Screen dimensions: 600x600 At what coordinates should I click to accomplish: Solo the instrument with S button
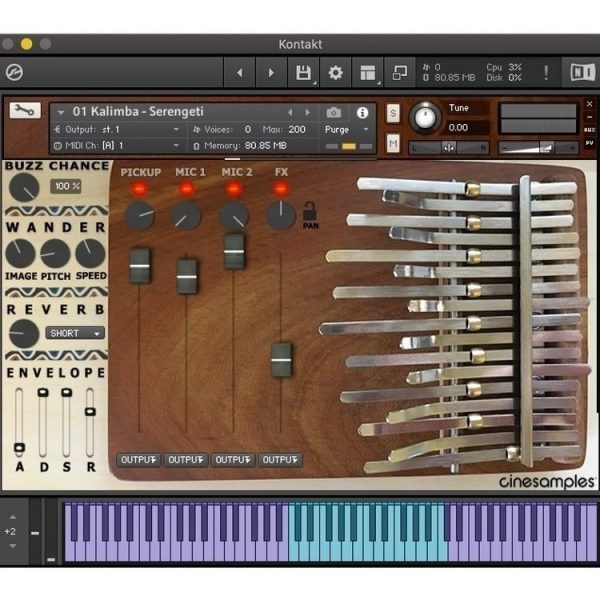[x=393, y=113]
